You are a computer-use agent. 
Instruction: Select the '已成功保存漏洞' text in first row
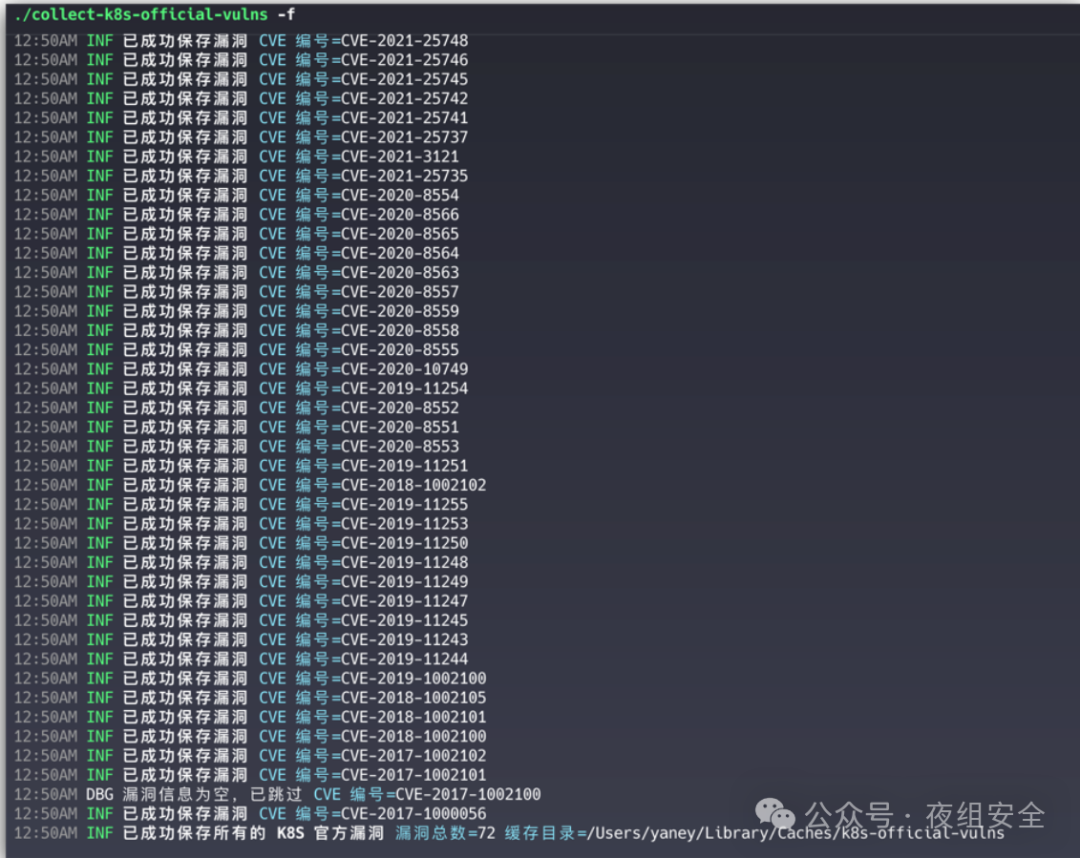185,40
